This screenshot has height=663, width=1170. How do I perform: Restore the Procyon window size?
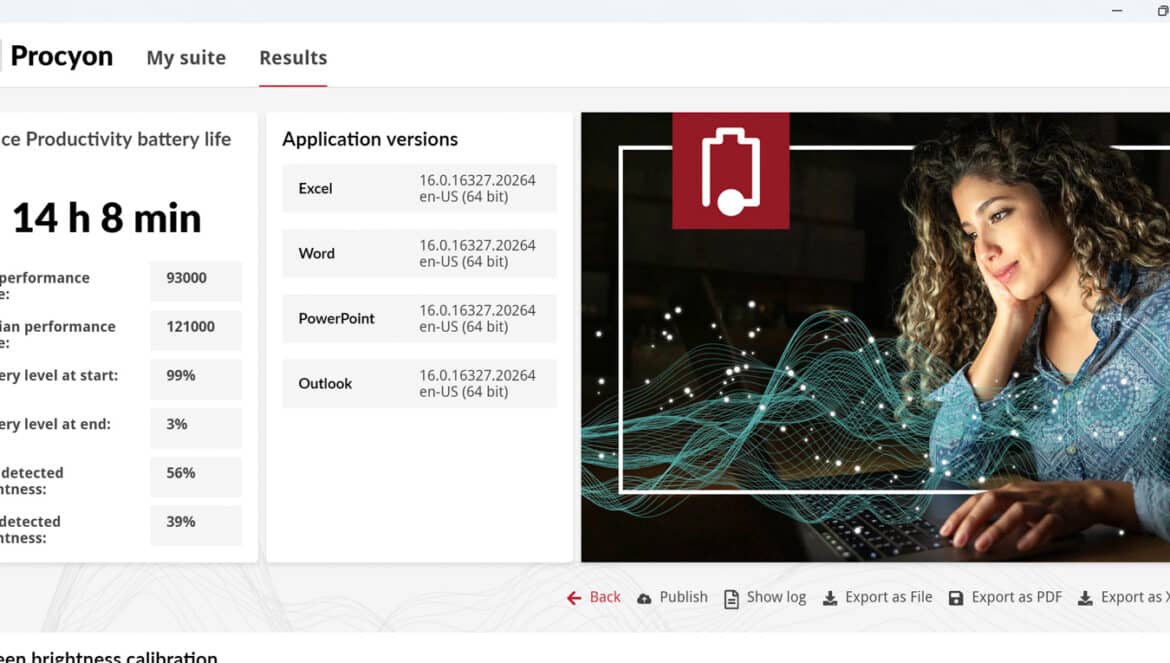pos(1163,11)
